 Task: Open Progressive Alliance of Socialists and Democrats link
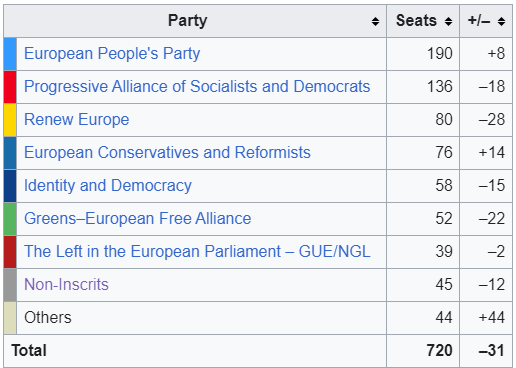pos(197,87)
